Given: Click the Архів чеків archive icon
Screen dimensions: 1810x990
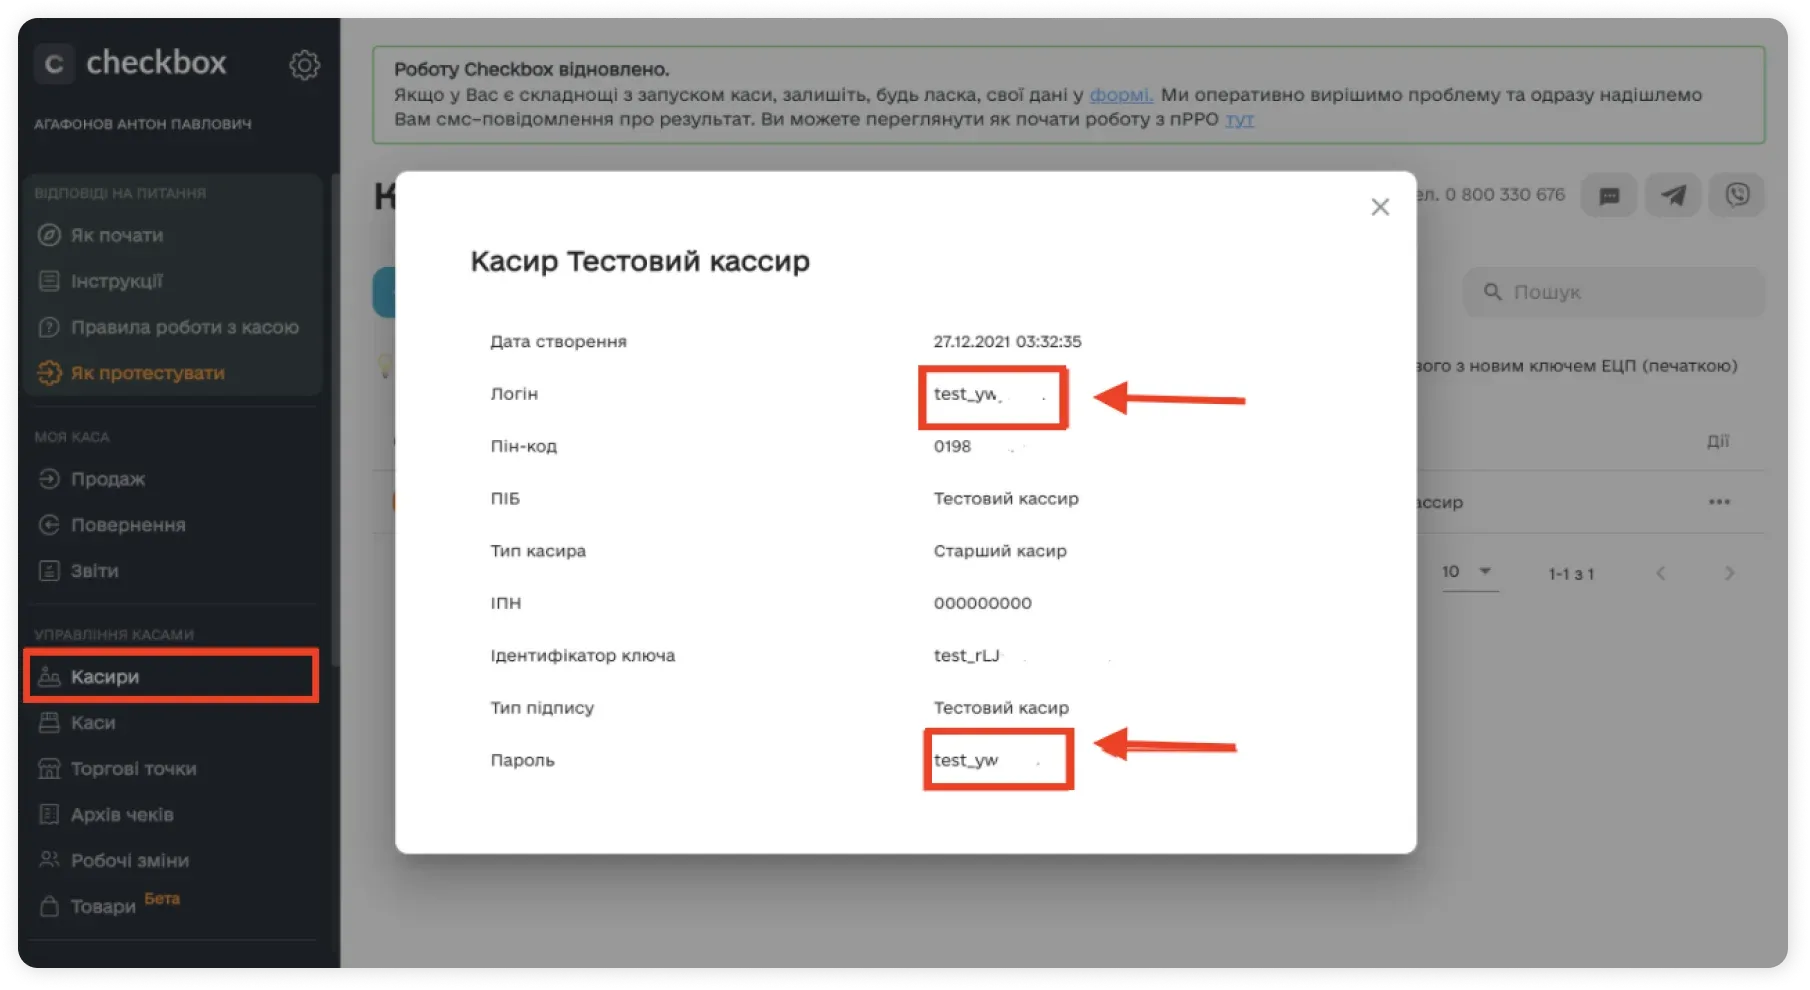Looking at the screenshot, I should [x=48, y=814].
